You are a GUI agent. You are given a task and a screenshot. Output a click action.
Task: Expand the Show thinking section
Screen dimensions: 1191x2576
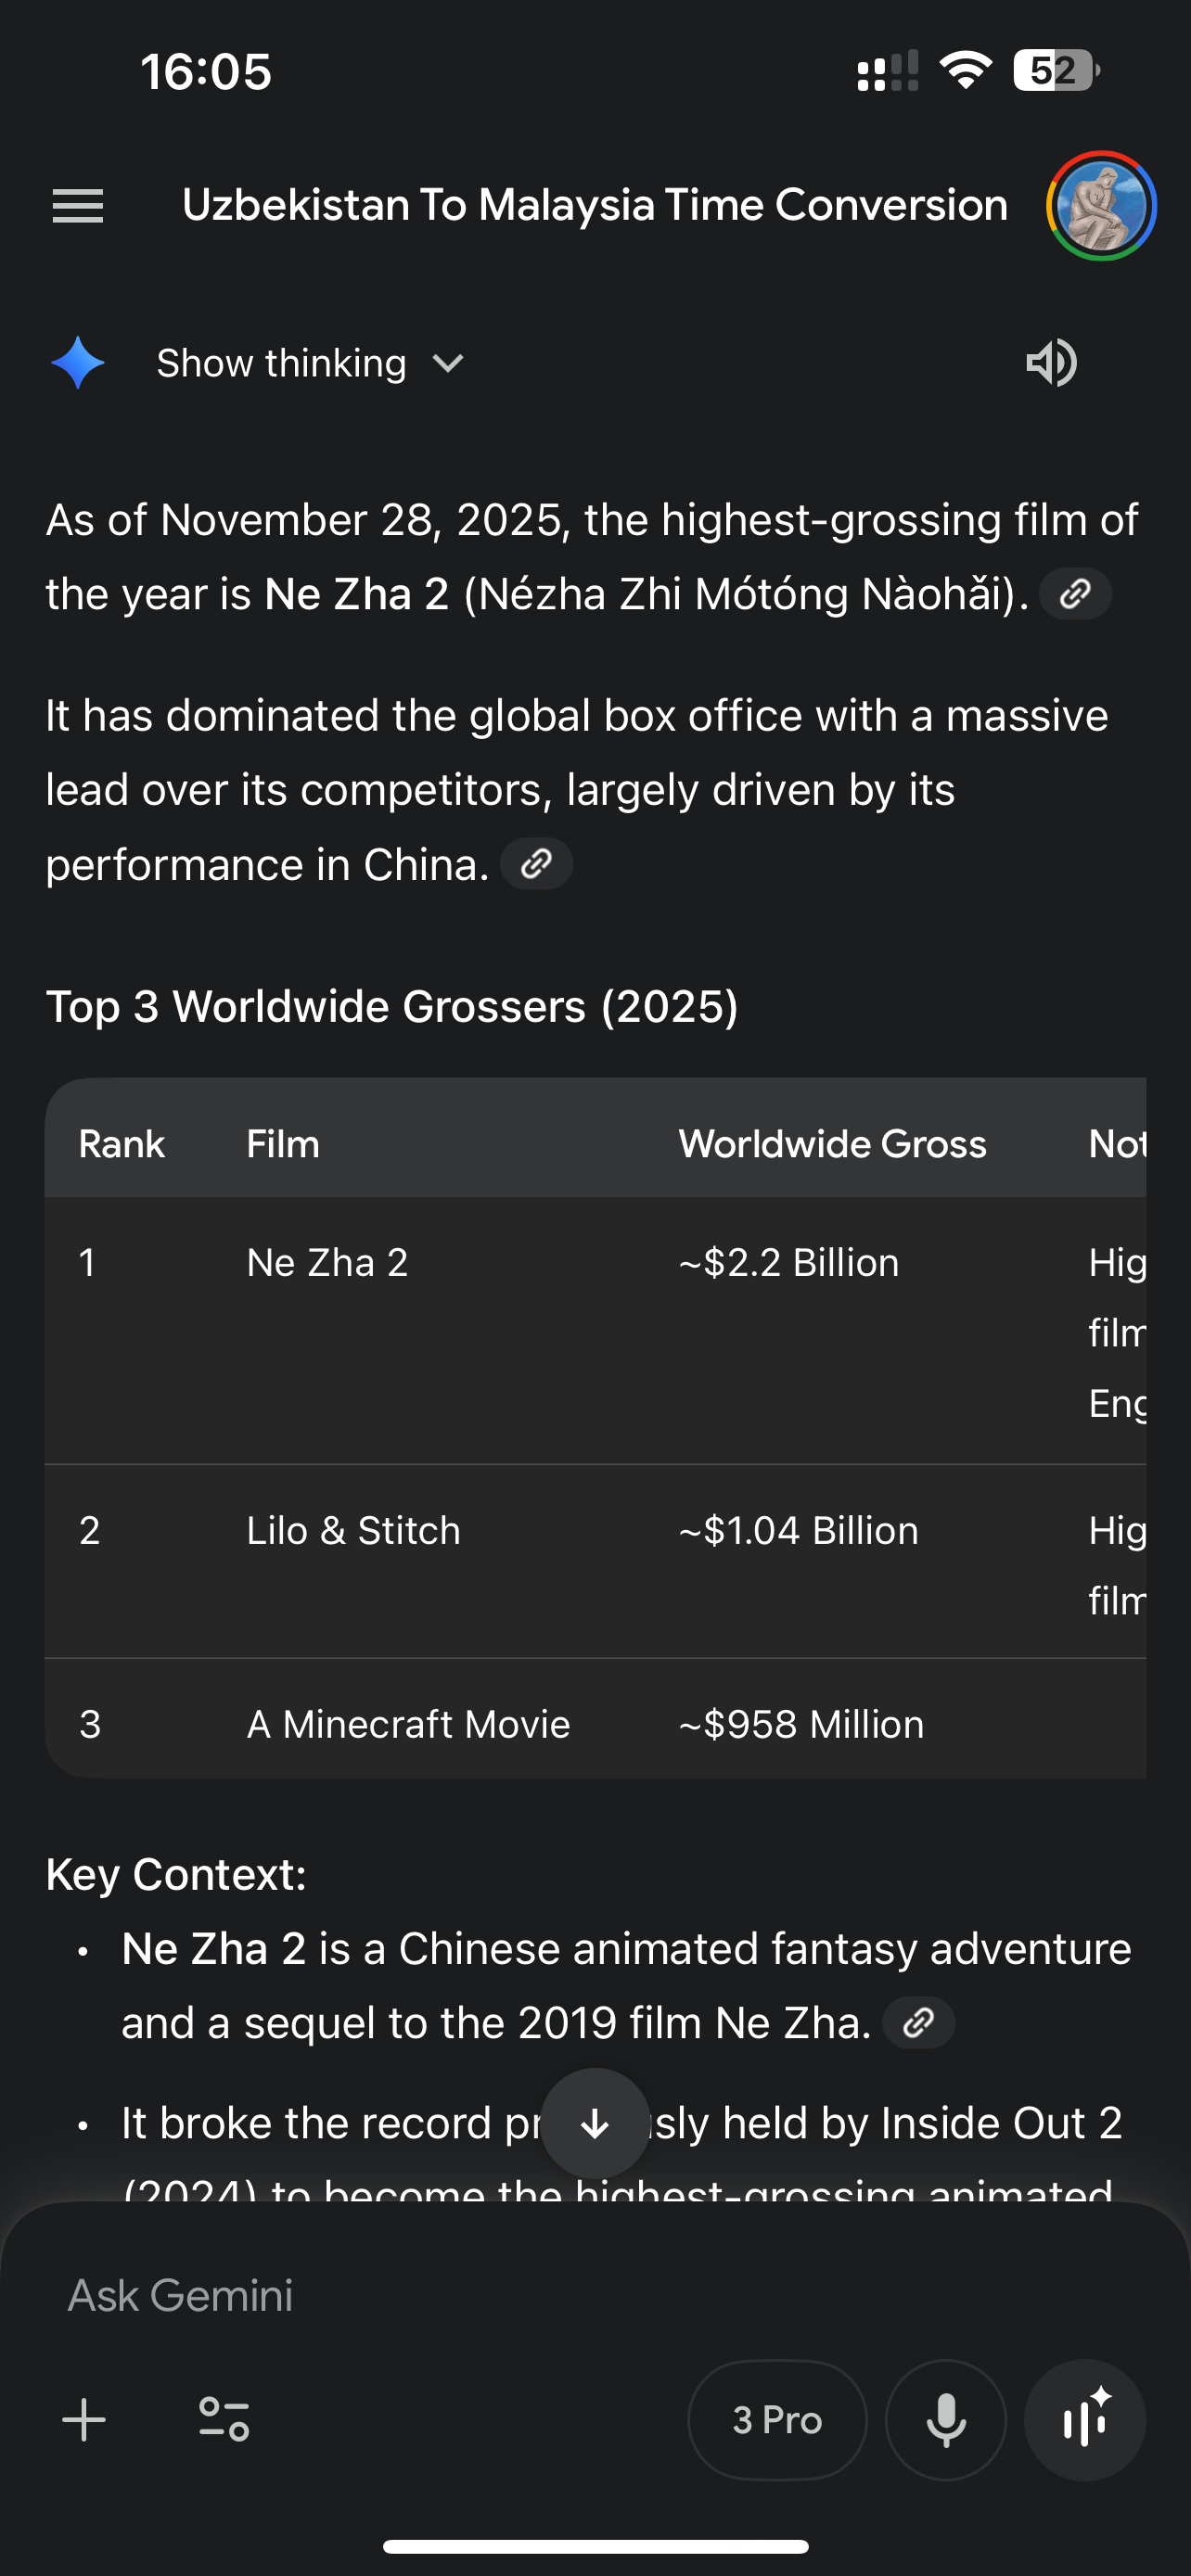[281, 363]
